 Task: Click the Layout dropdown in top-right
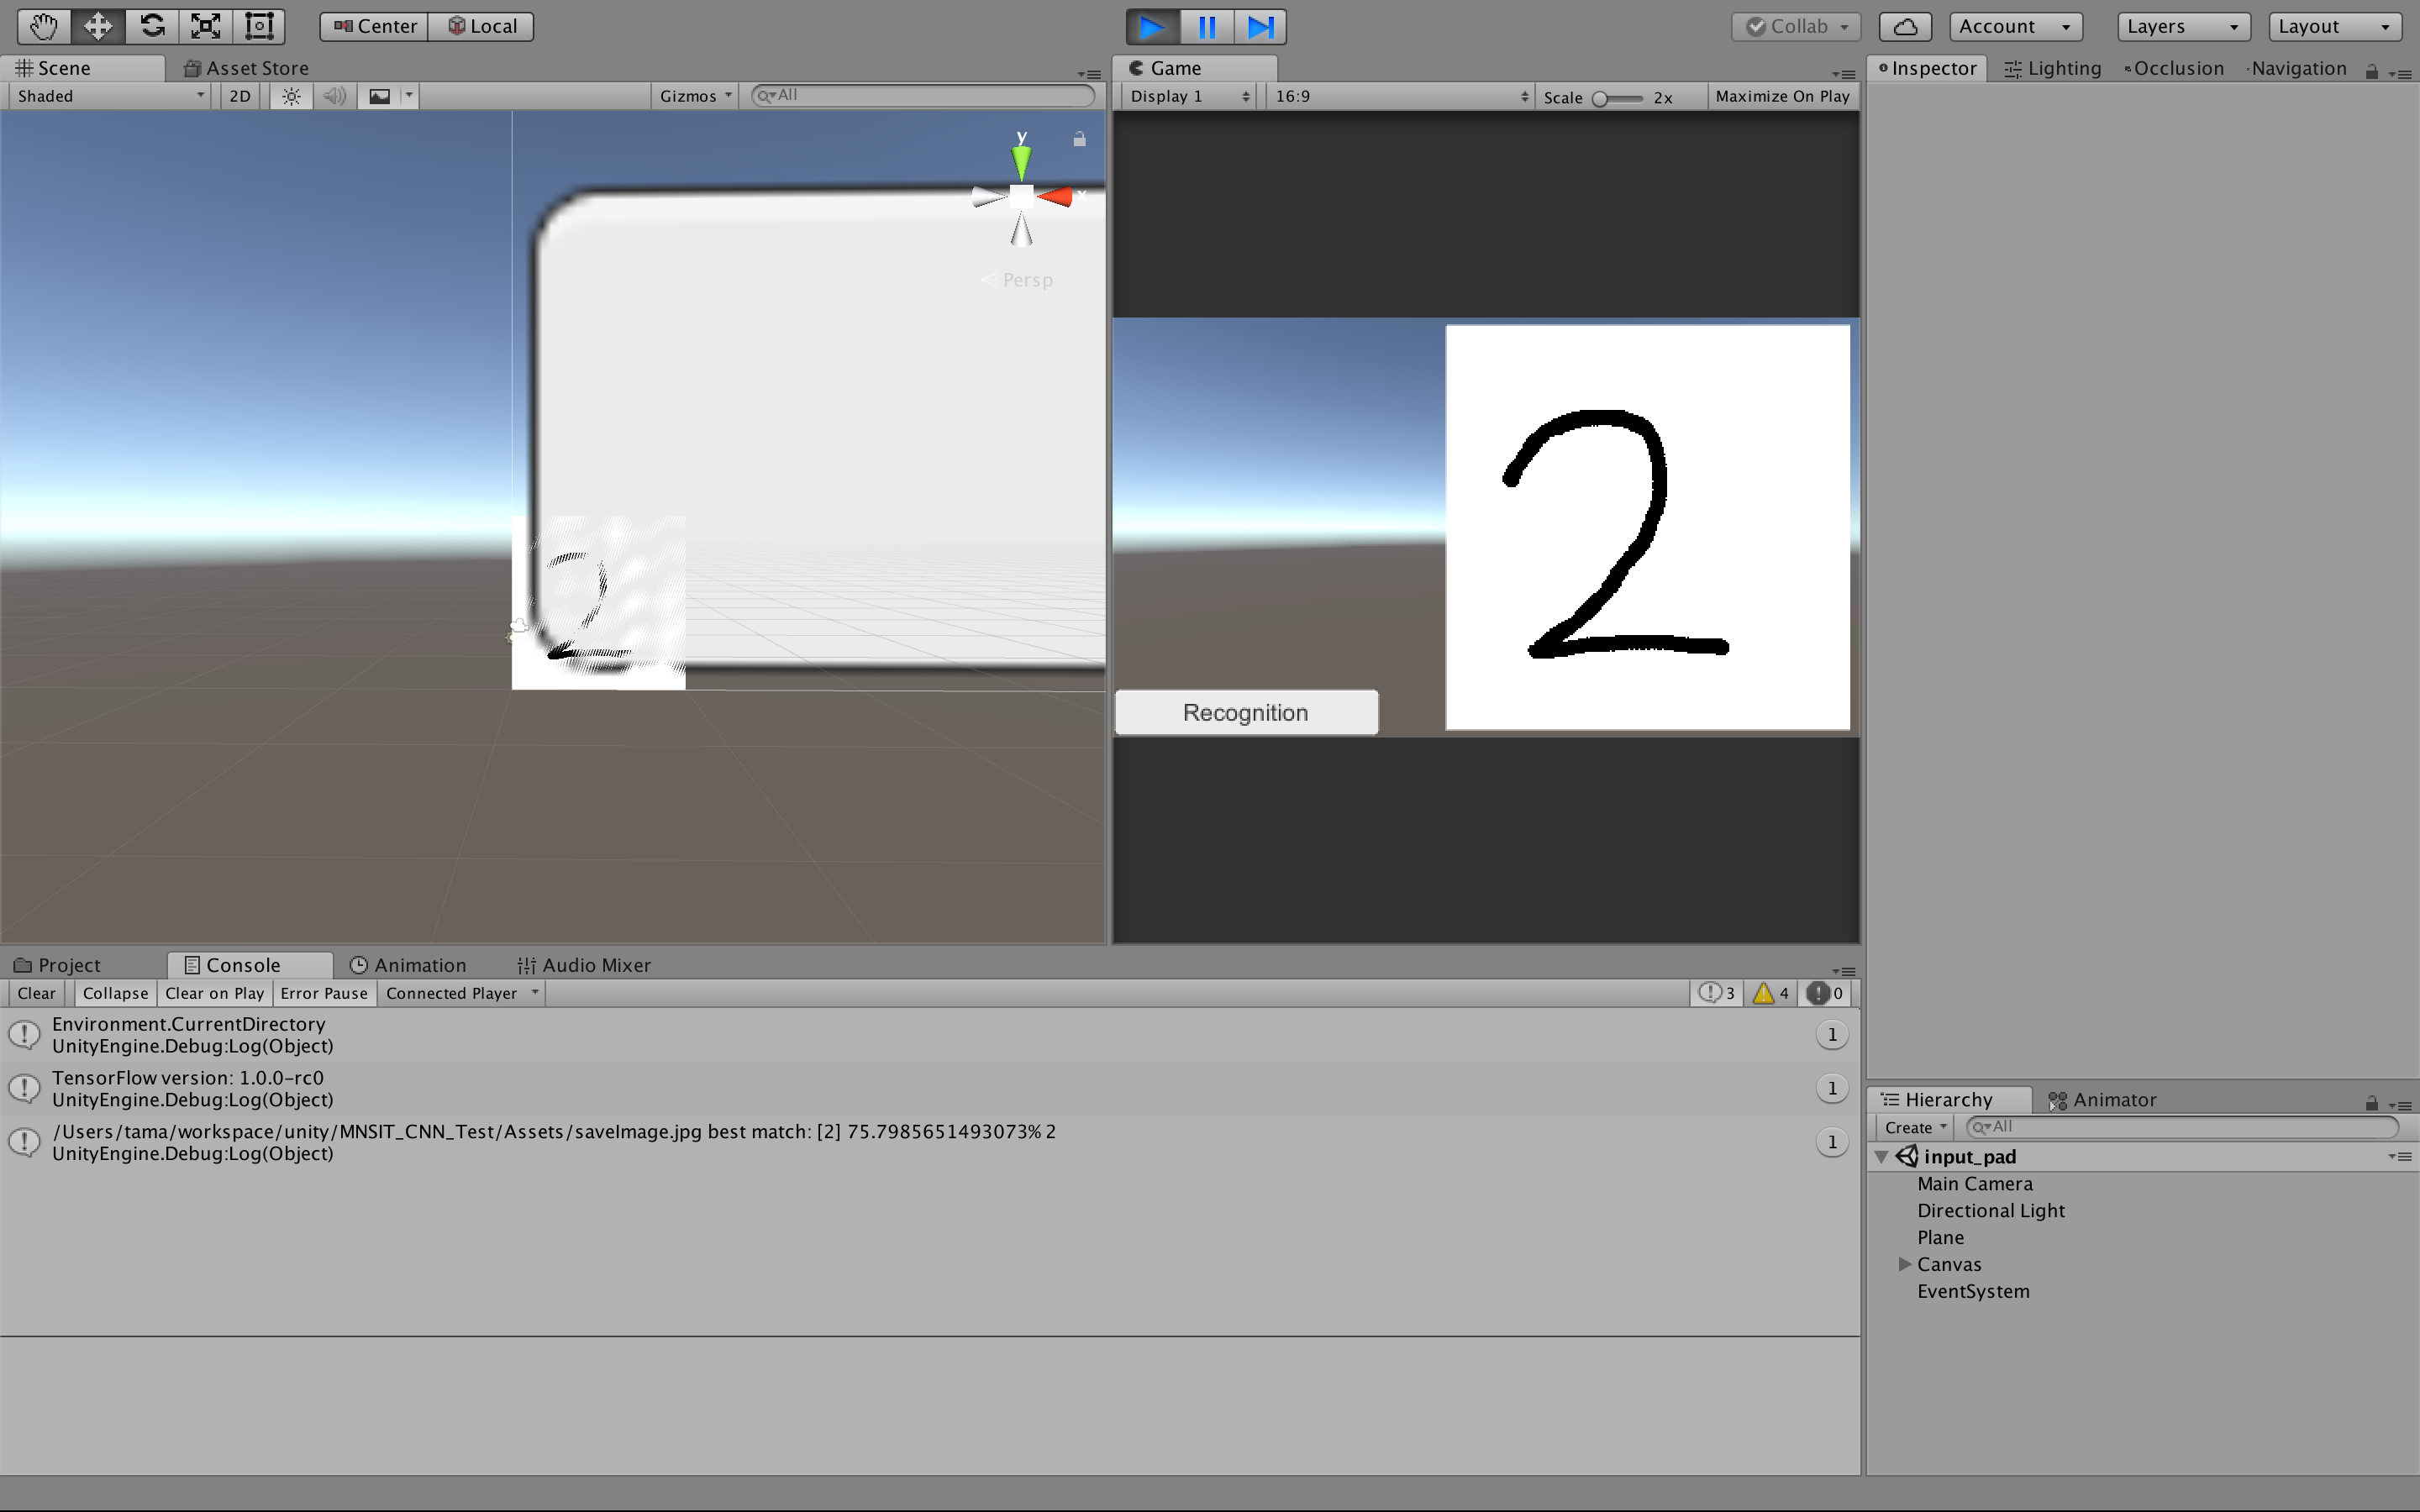(2334, 24)
